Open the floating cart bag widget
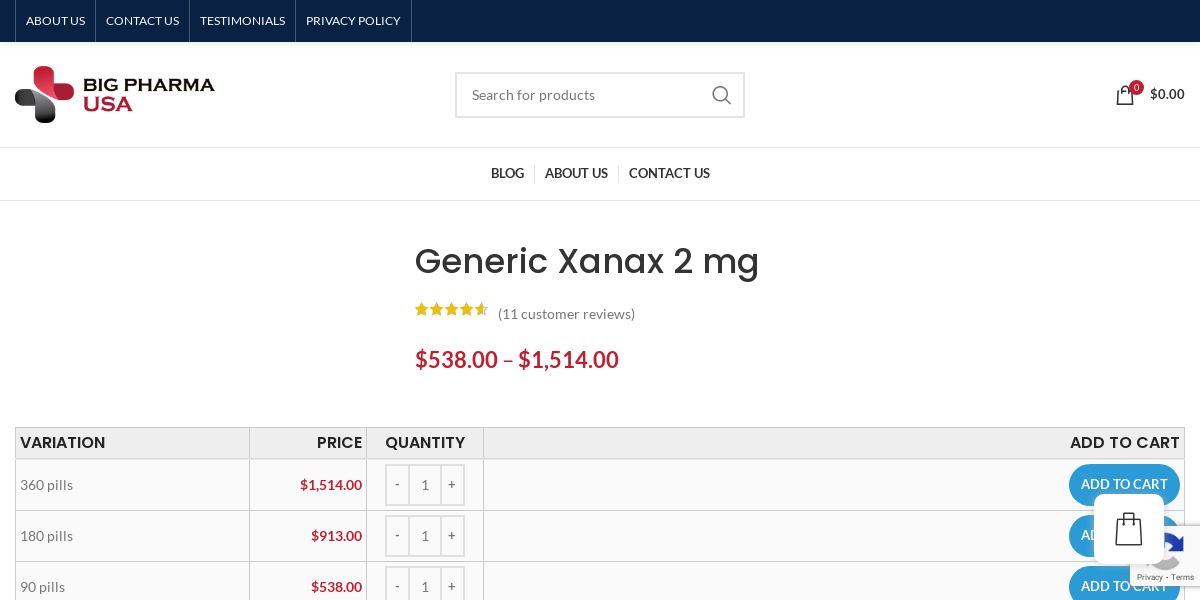 [x=1128, y=529]
